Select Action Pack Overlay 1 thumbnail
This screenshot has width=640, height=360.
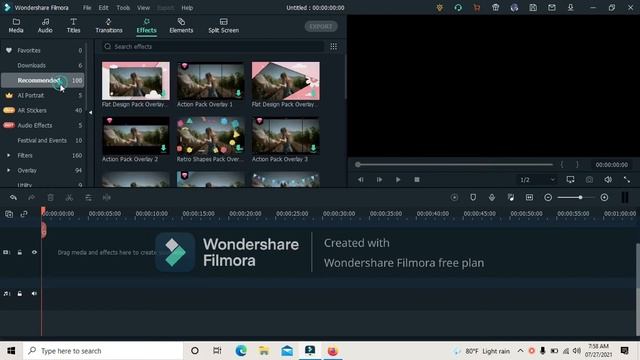click(210, 81)
